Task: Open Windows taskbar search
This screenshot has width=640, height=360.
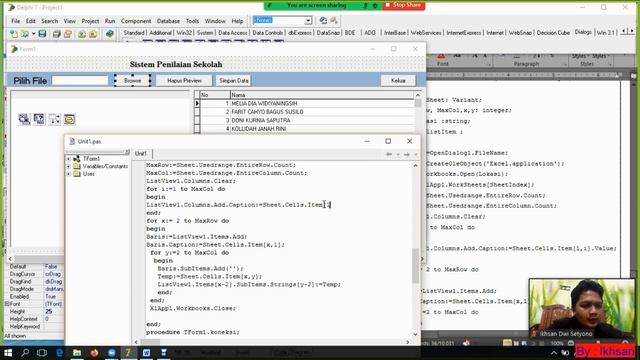Action: (25, 352)
